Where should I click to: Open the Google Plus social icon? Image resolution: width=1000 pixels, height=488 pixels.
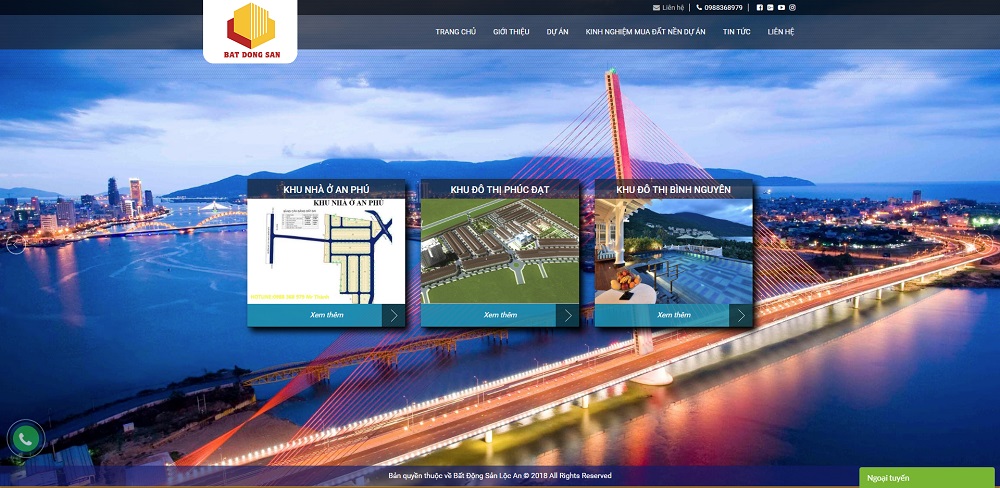[x=770, y=8]
